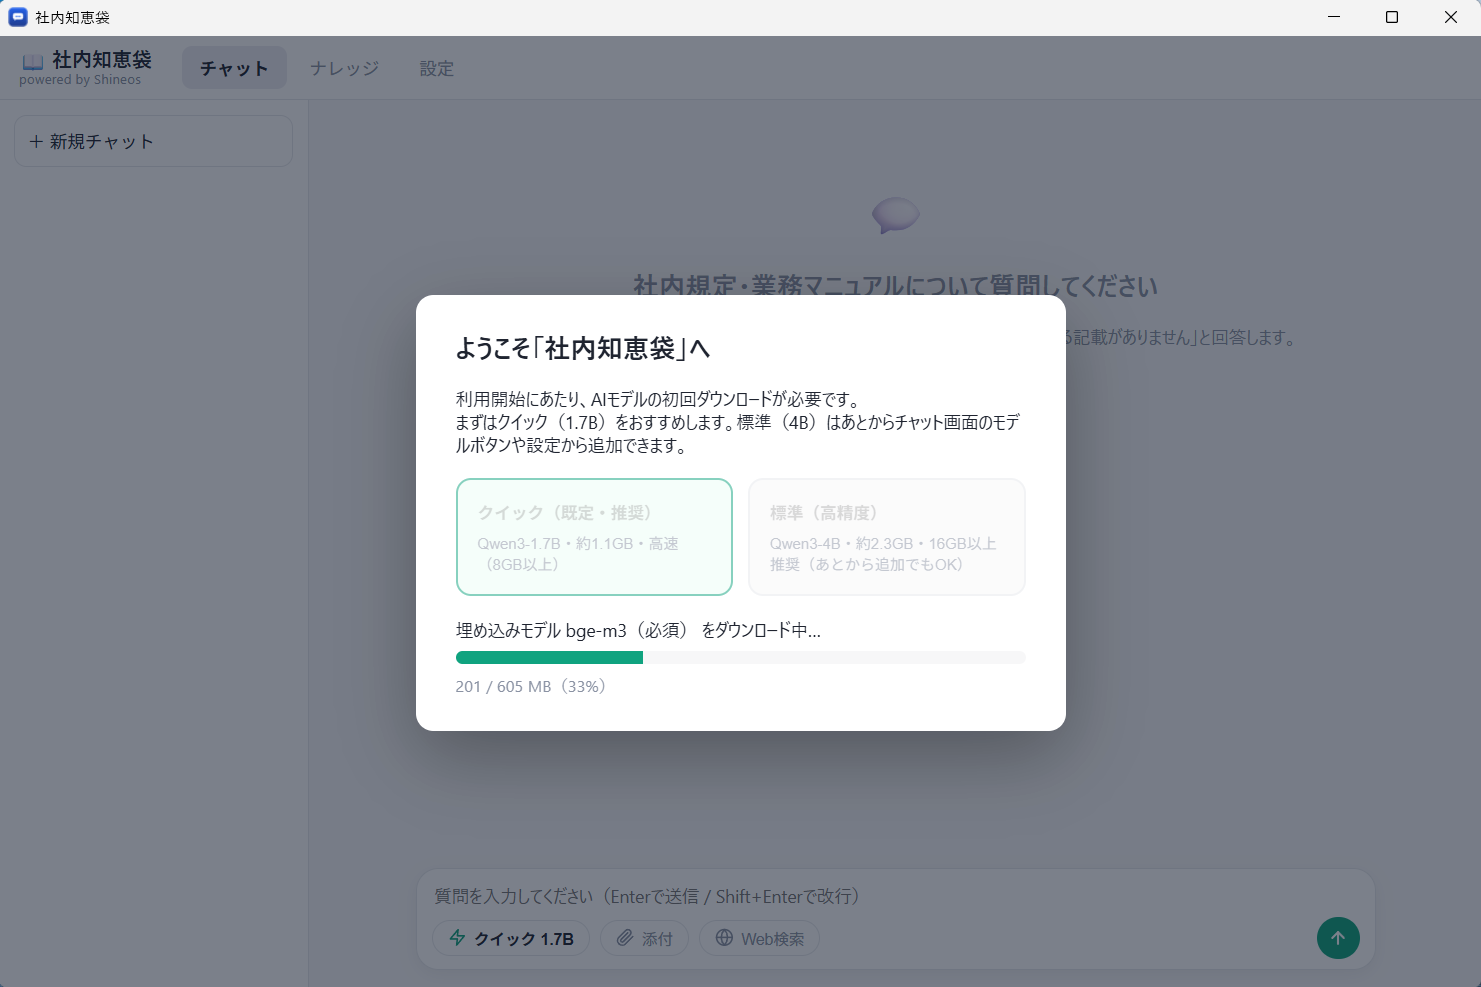1481x987 pixels.
Task: Click the 社内知恵袋 app name in header
Action: (102, 60)
